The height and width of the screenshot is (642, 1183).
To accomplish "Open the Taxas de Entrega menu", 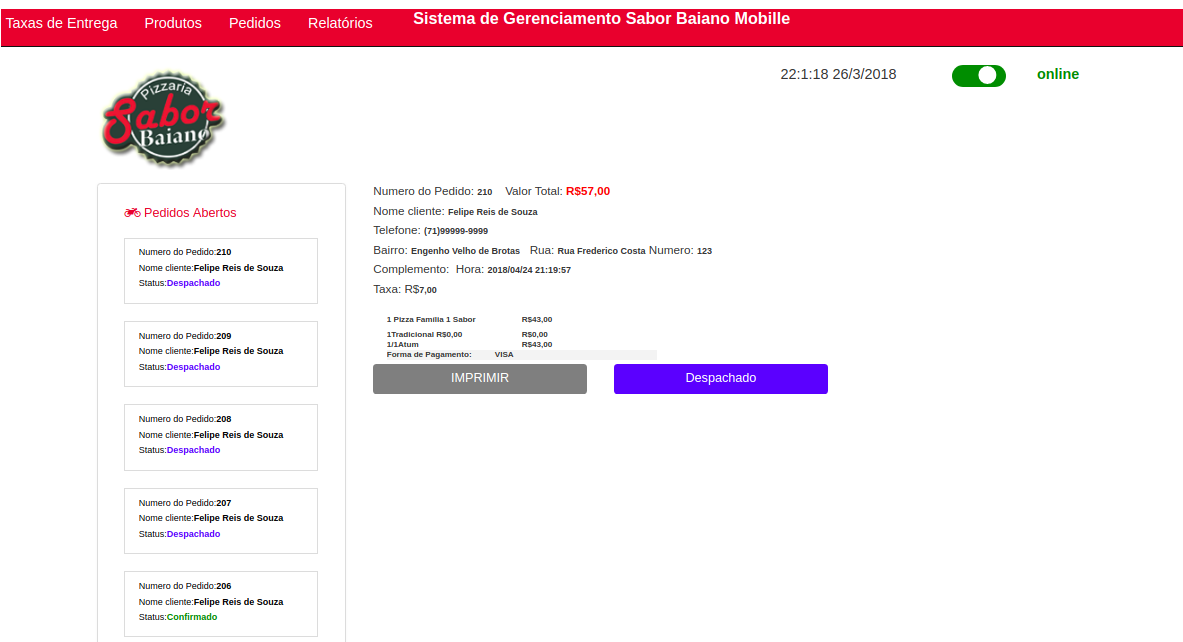I will point(62,23).
